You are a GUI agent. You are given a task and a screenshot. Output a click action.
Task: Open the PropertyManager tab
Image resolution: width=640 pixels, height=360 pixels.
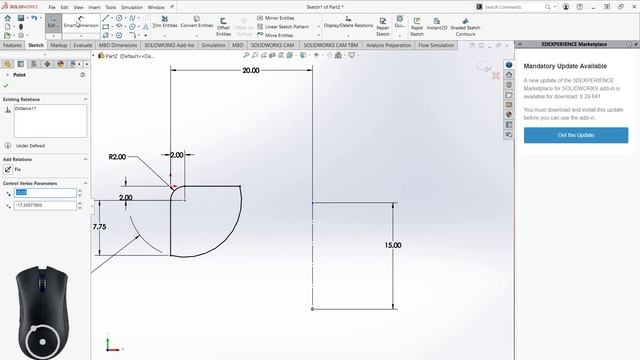pos(21,64)
